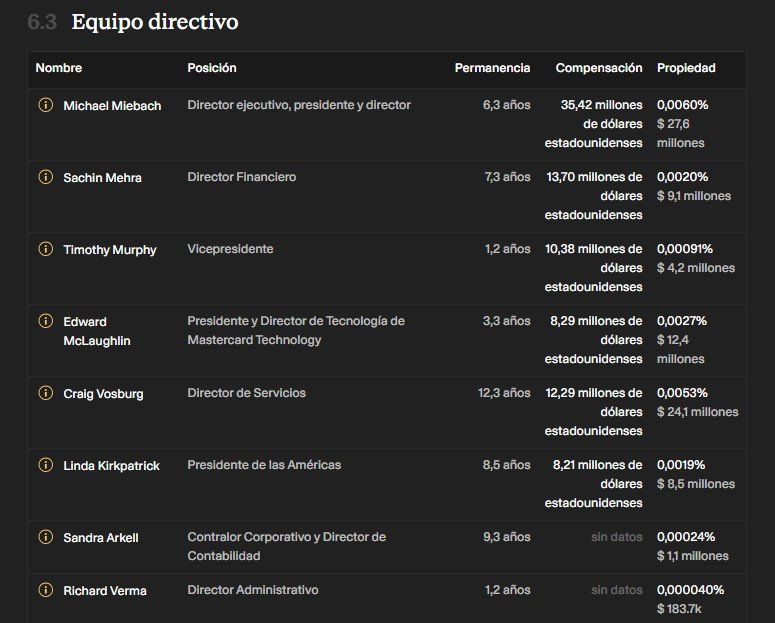Click the '0,0027%' ownership value

(682, 321)
